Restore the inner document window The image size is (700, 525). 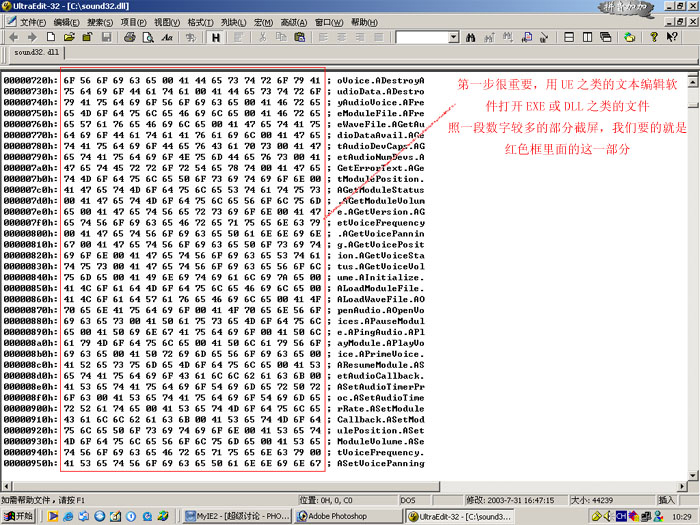click(x=680, y=21)
